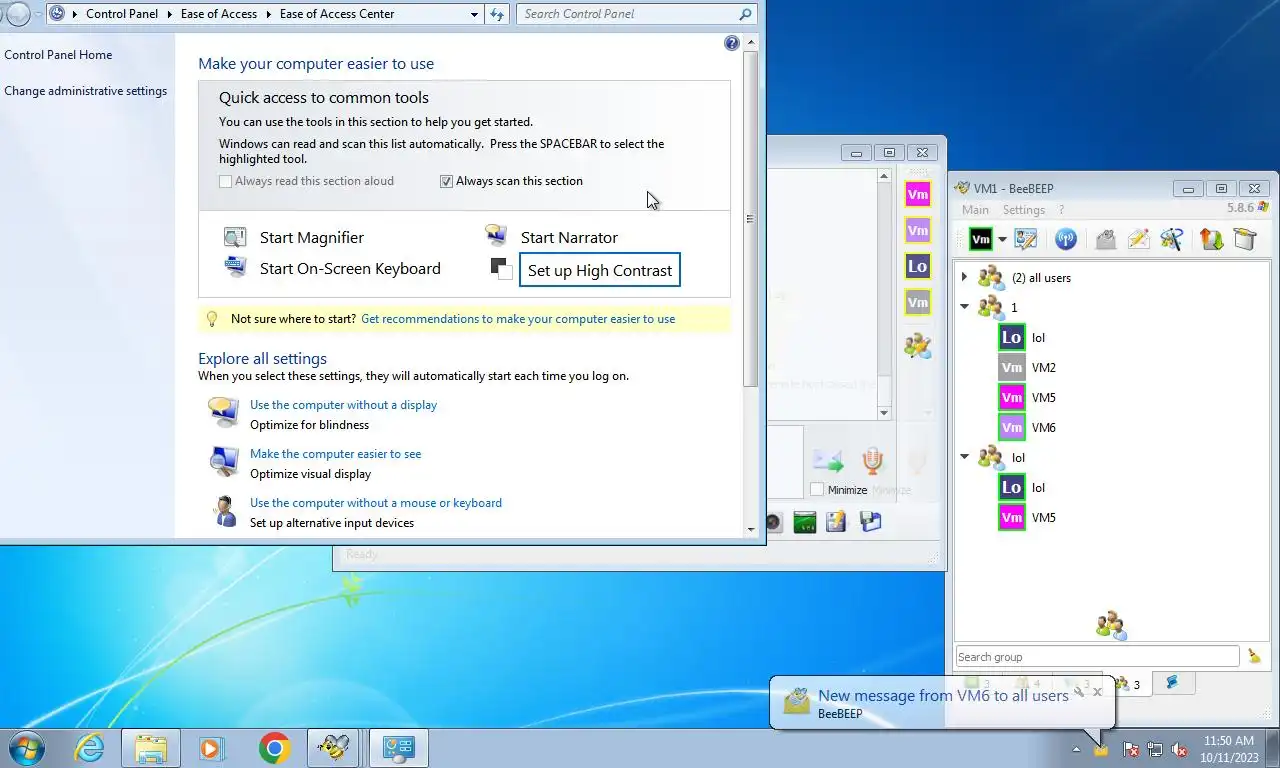Show hidden system tray icons arrow
The image size is (1280, 768).
coord(1077,749)
